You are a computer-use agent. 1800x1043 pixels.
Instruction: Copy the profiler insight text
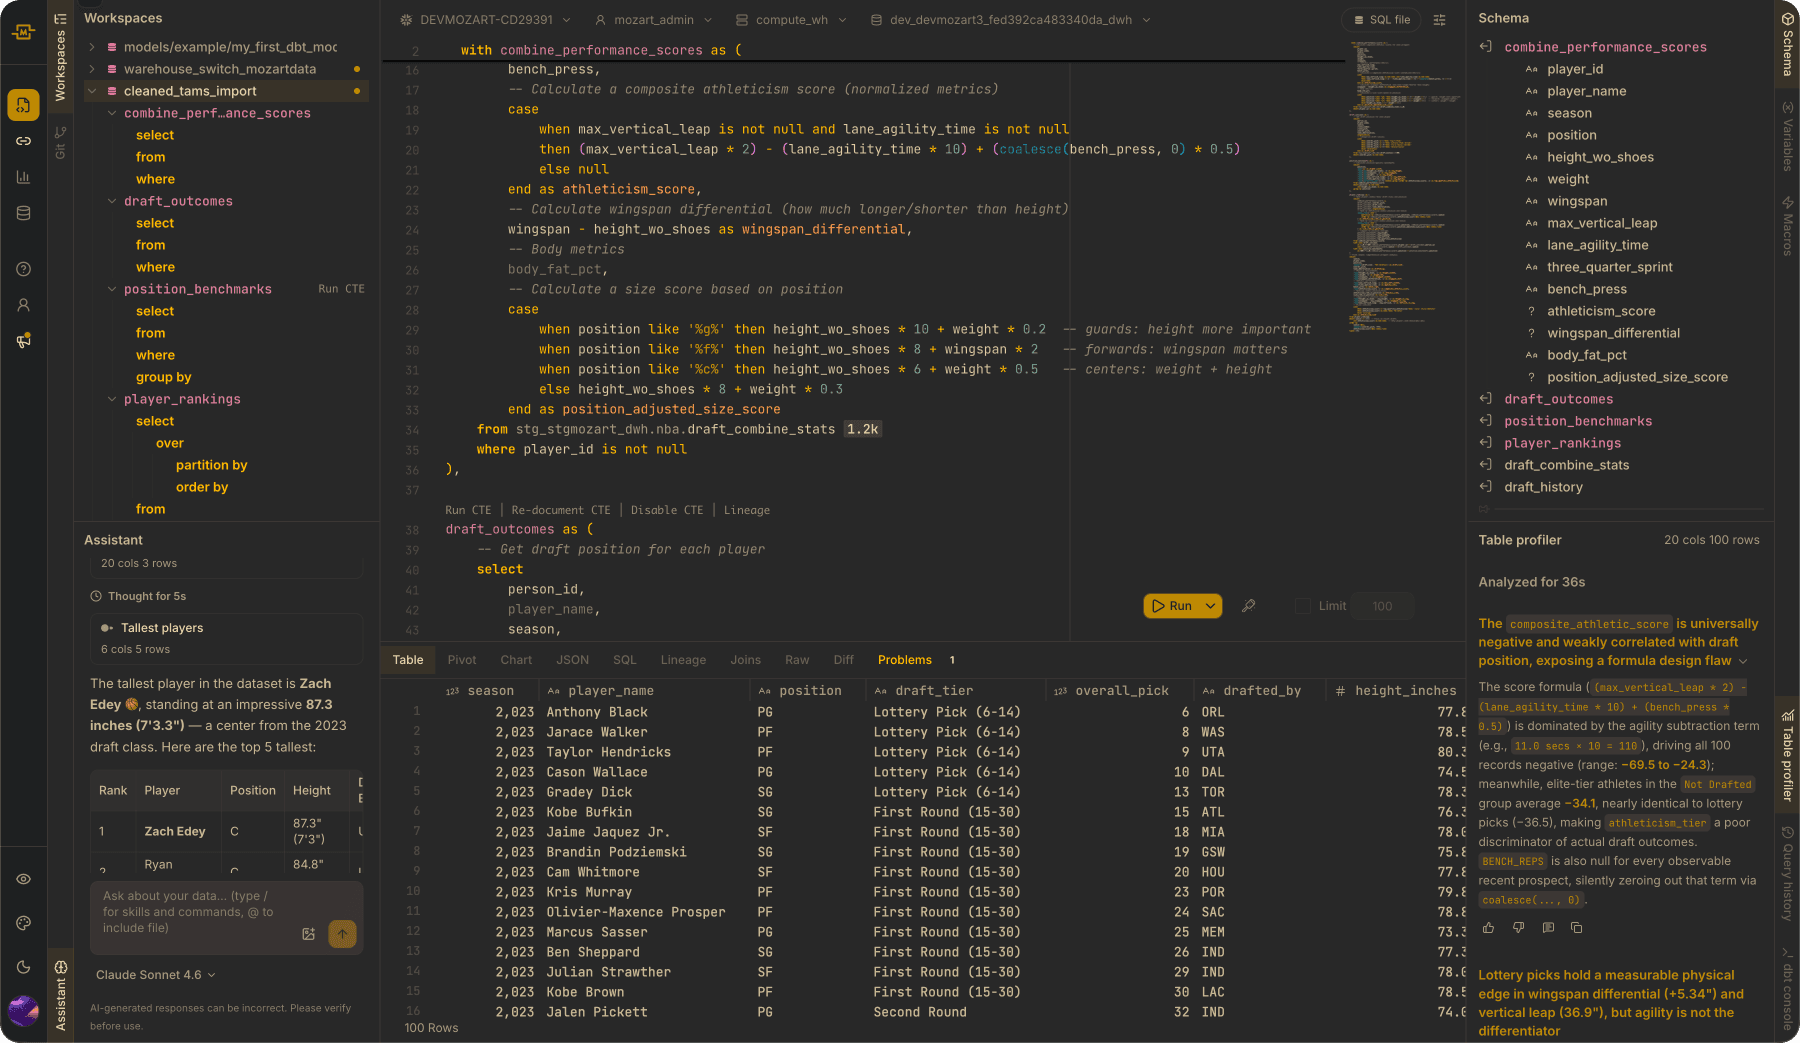(x=1577, y=928)
